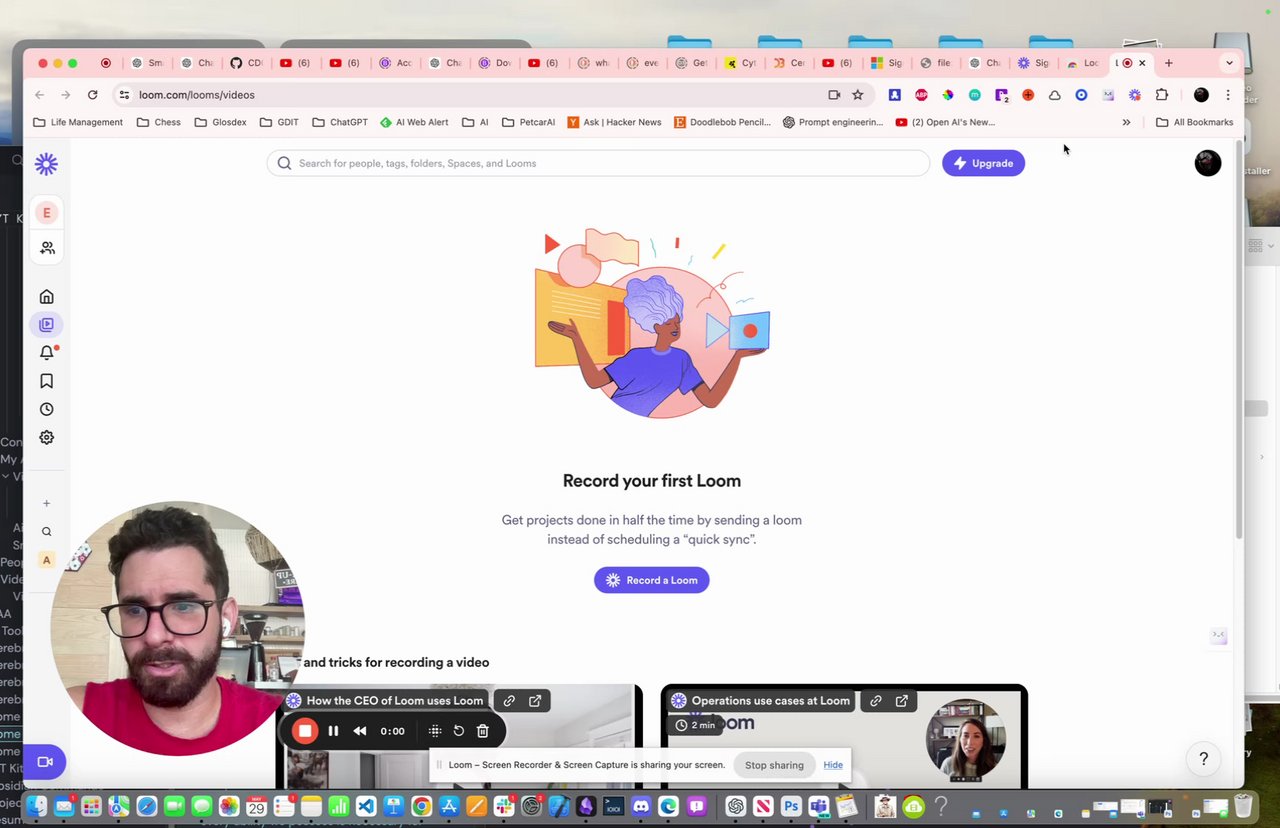
Task: Copy link icon on CEO of Loom video
Action: (509, 700)
